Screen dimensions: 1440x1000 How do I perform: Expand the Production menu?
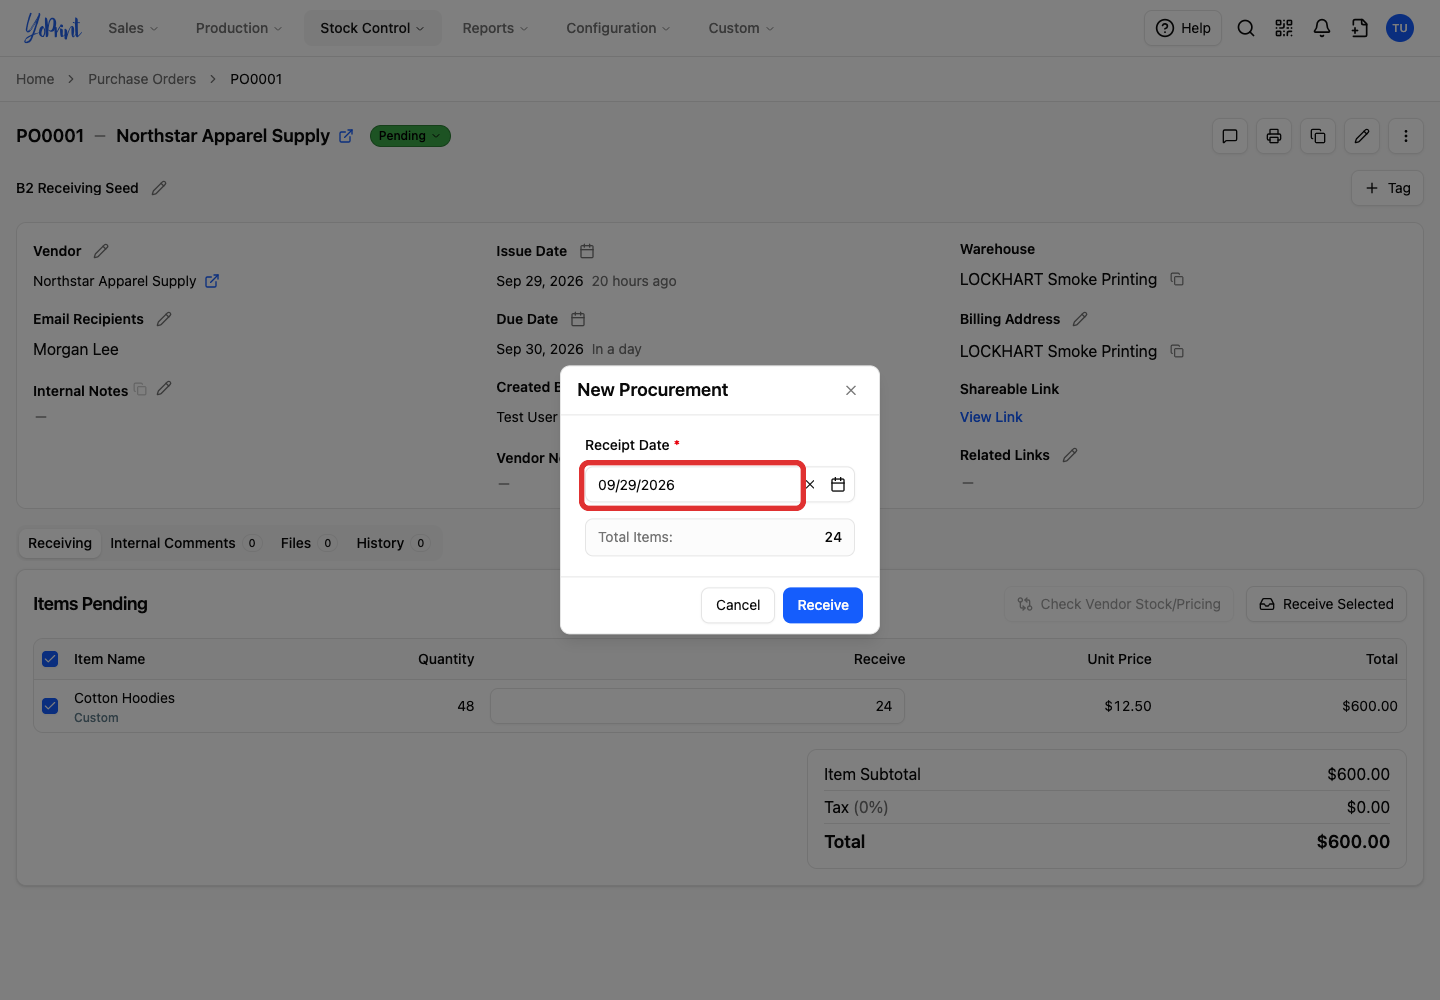[x=239, y=28]
